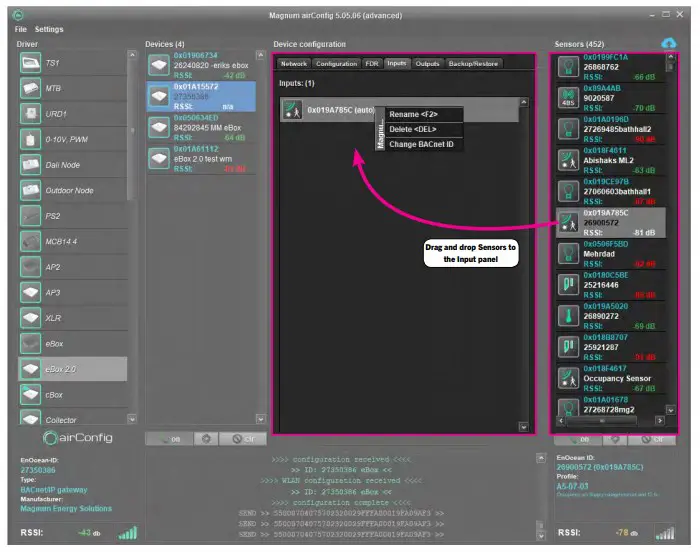Click the input sensor icon for 0x019A785C

(292, 110)
